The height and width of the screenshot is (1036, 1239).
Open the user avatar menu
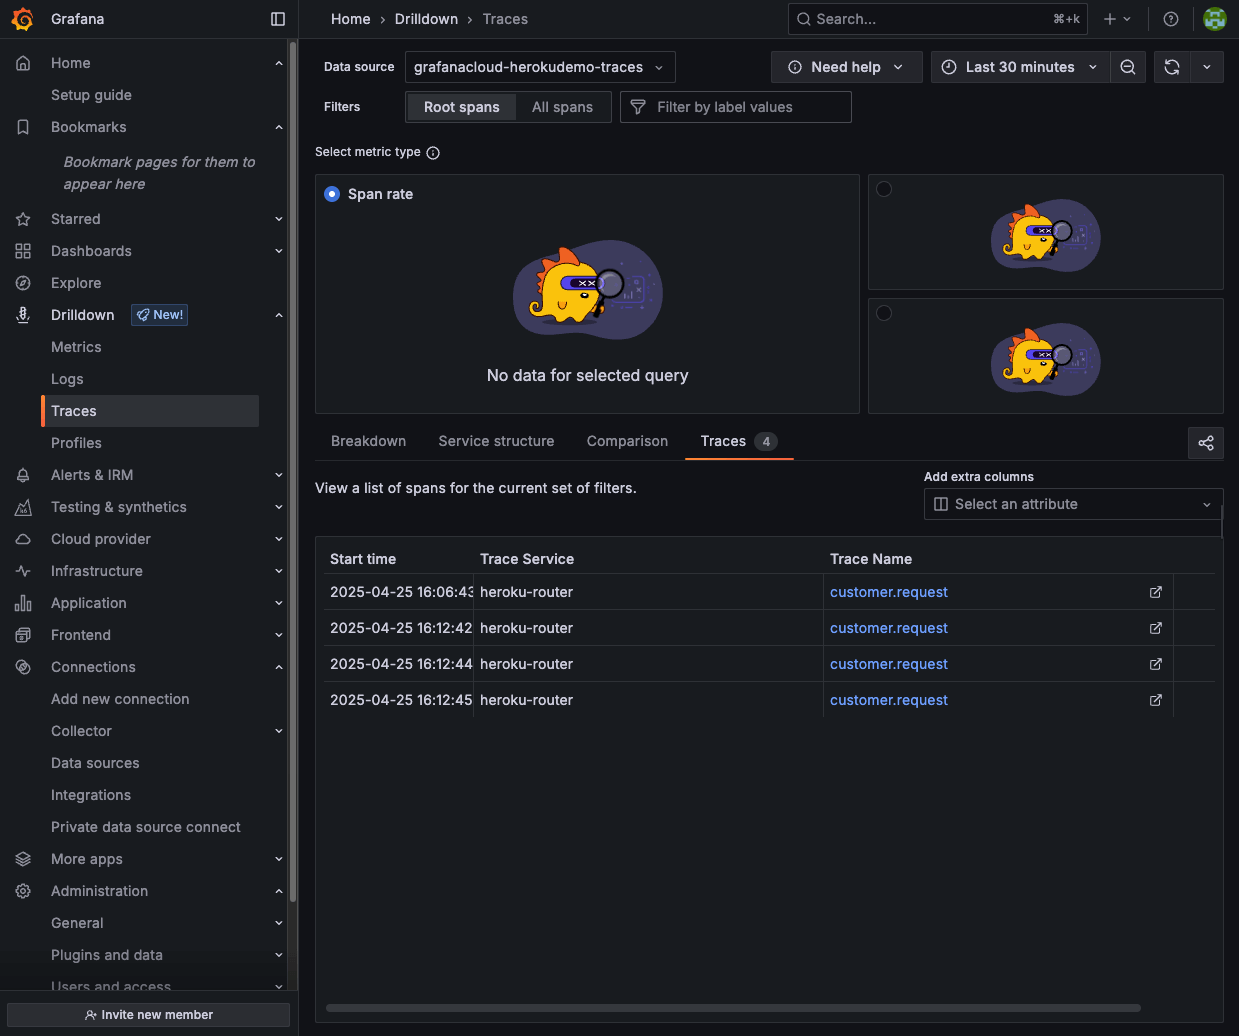click(1215, 19)
